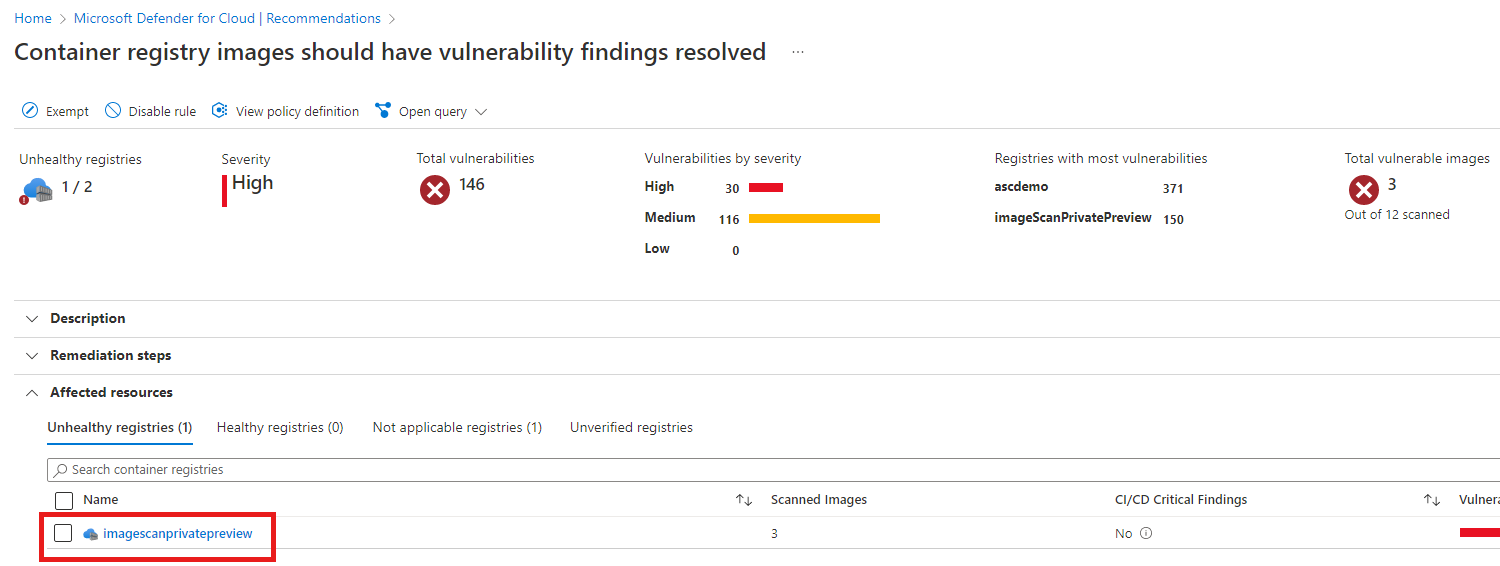Click the orange Medium severity bar
This screenshot has width=1500, height=566.
pos(814,218)
